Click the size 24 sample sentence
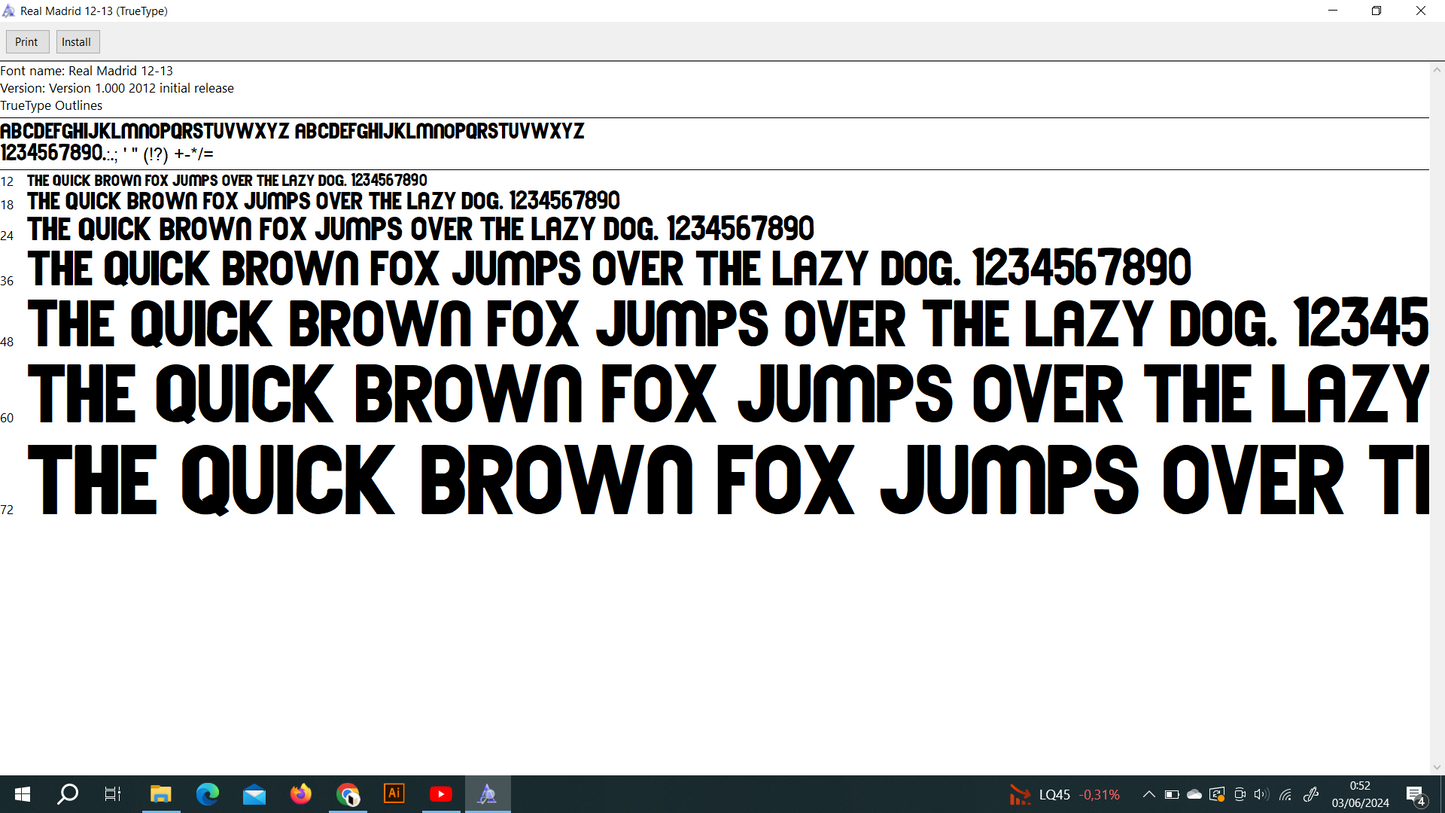Viewport: 1445px width, 813px height. [421, 229]
